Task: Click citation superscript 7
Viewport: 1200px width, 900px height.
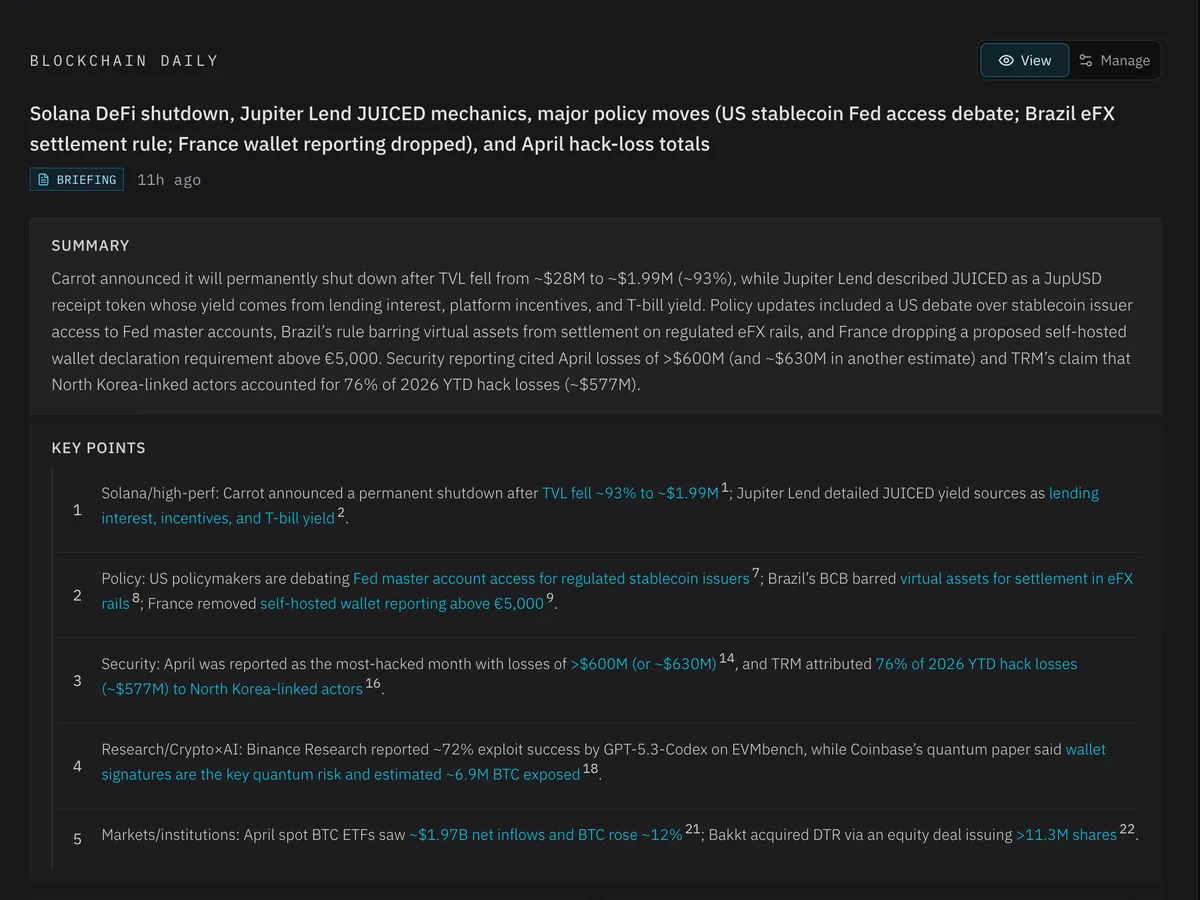Action: click(x=756, y=572)
